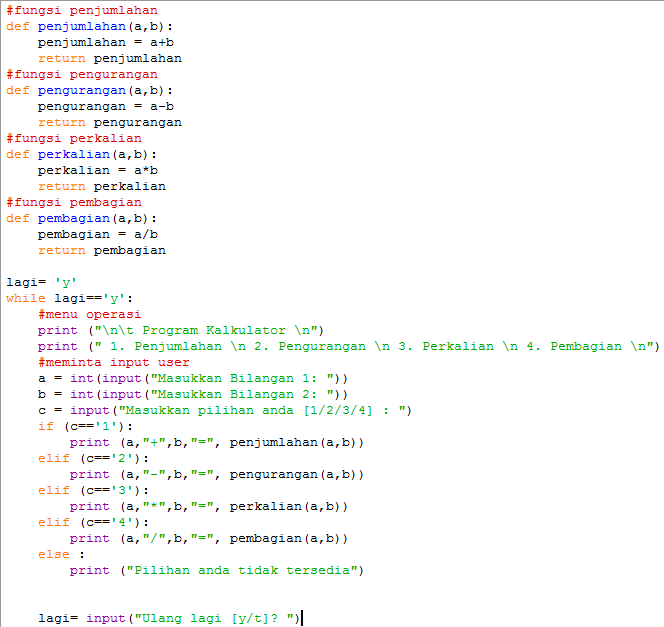Click the line with 'Masukkan Bilangan 2:'
This screenshot has width=664, height=627.
[x=193, y=395]
